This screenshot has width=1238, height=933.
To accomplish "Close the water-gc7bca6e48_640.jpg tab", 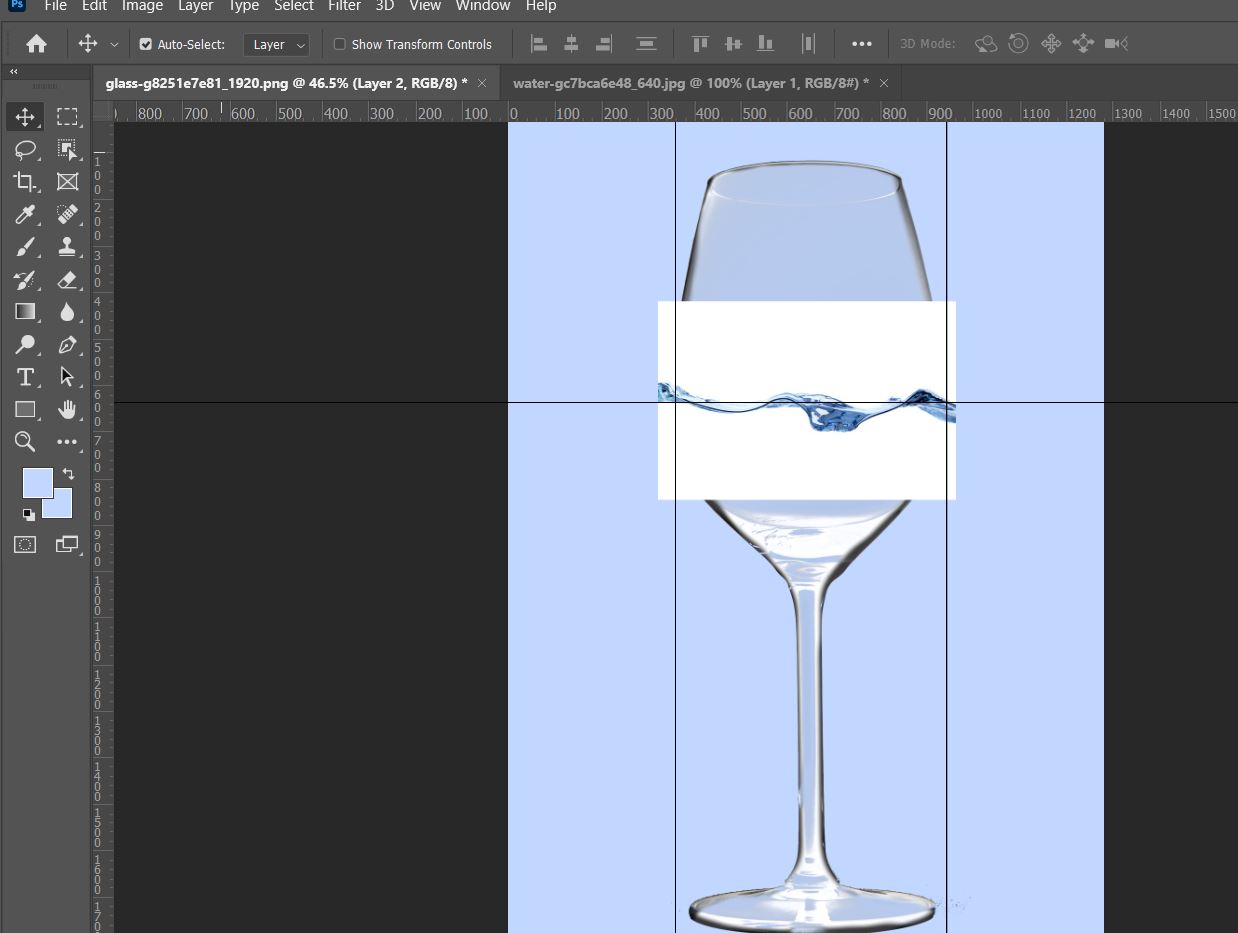I will click(883, 83).
